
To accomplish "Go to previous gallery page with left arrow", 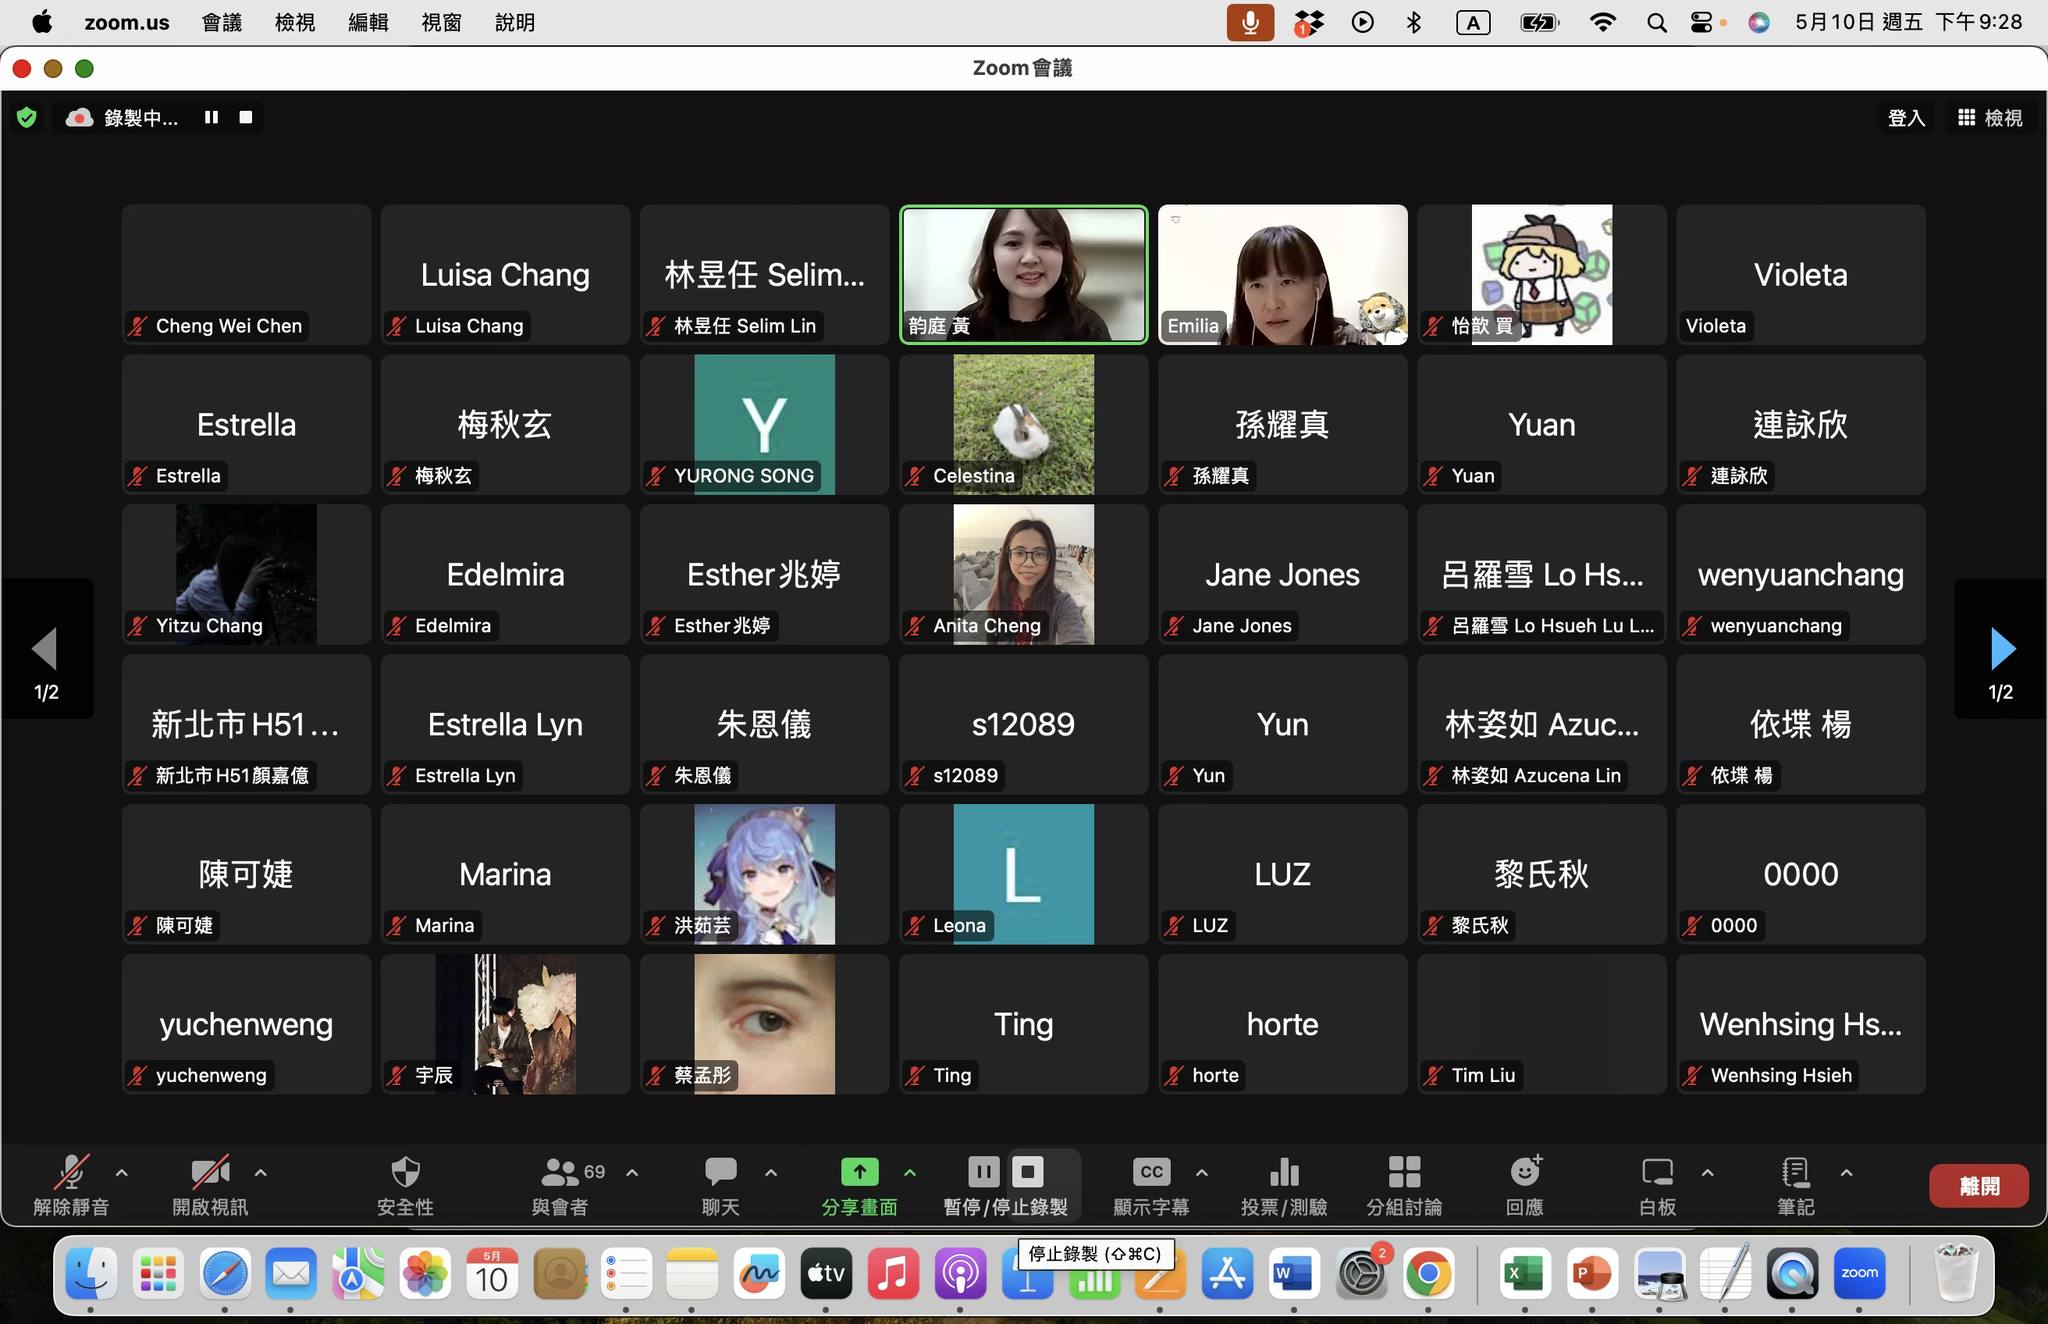I will 46,649.
